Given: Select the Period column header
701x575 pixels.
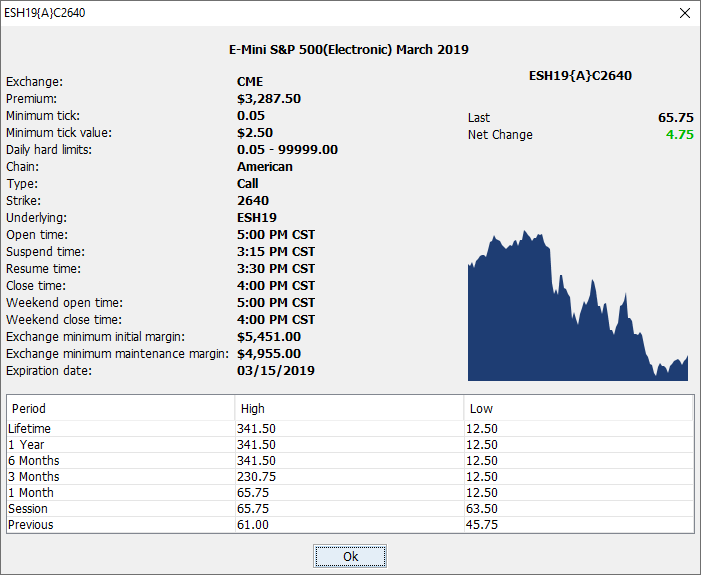Looking at the screenshot, I should pyautogui.click(x=121, y=408).
